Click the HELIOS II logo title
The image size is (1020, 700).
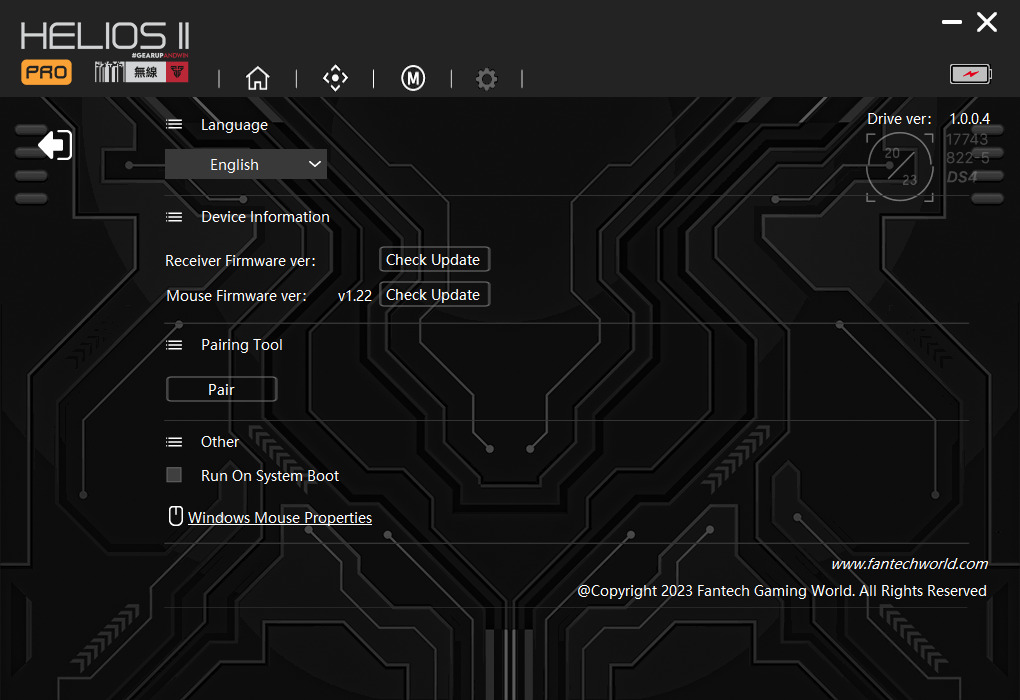pos(105,36)
